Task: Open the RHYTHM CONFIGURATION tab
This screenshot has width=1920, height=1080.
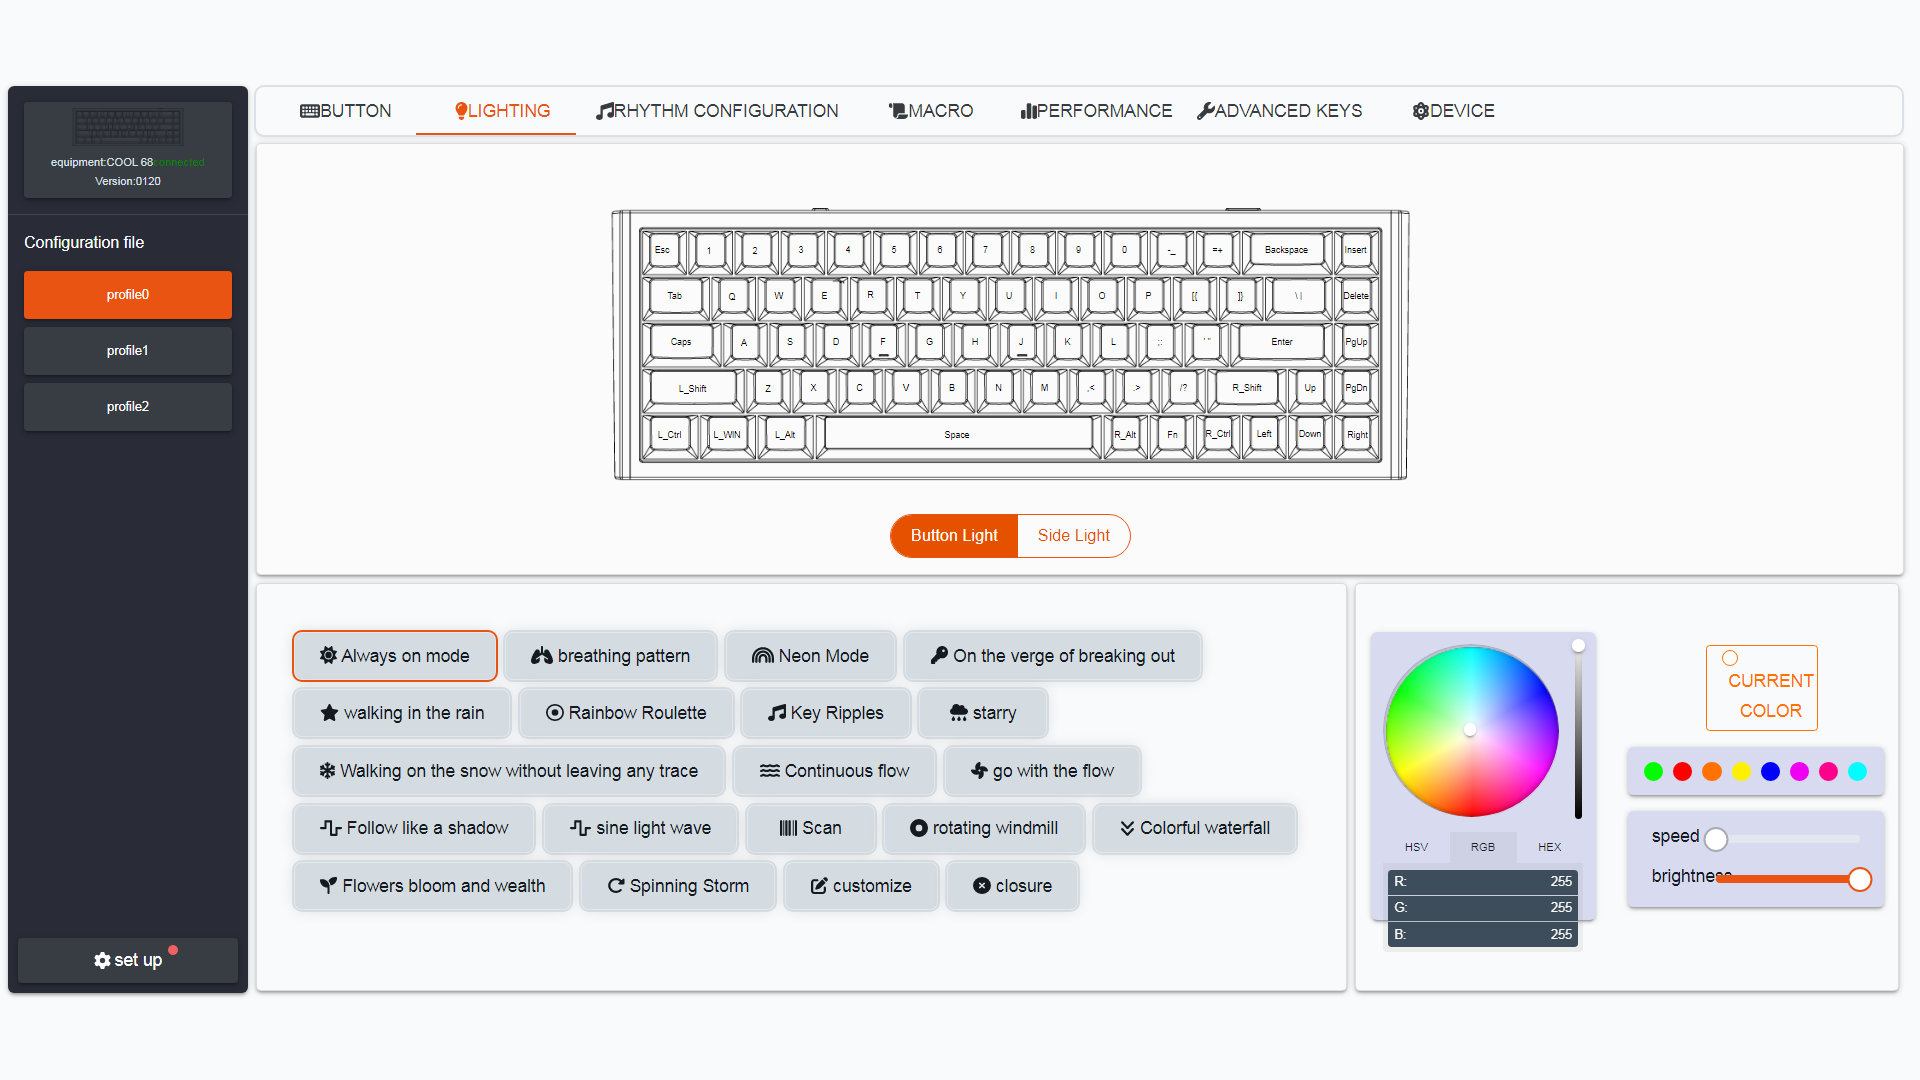Action: tap(717, 111)
